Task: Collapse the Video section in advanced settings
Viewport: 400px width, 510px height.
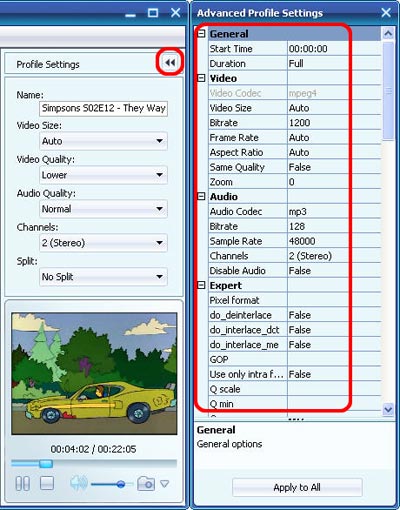Action: point(201,78)
